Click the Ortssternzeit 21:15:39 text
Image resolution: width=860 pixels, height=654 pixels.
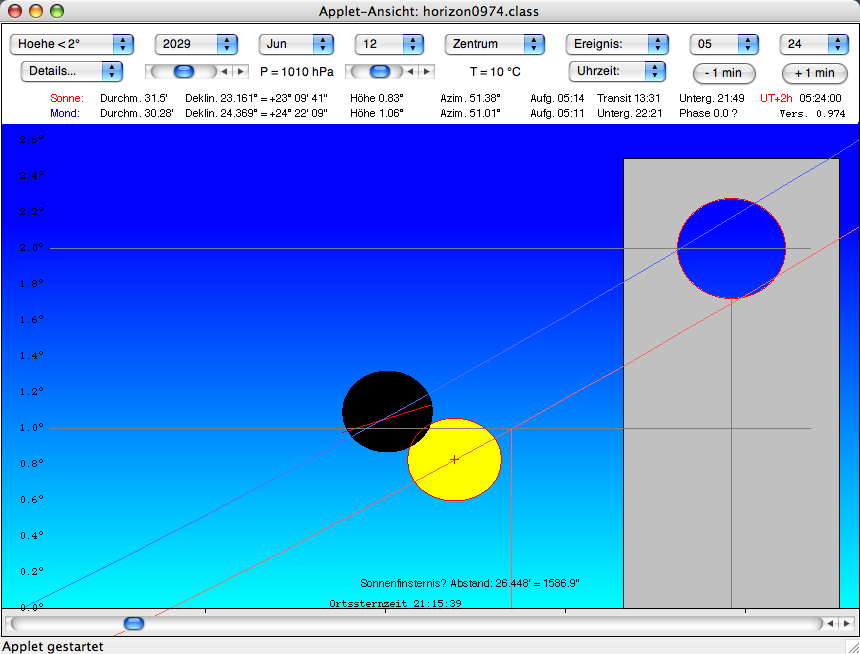(395, 604)
